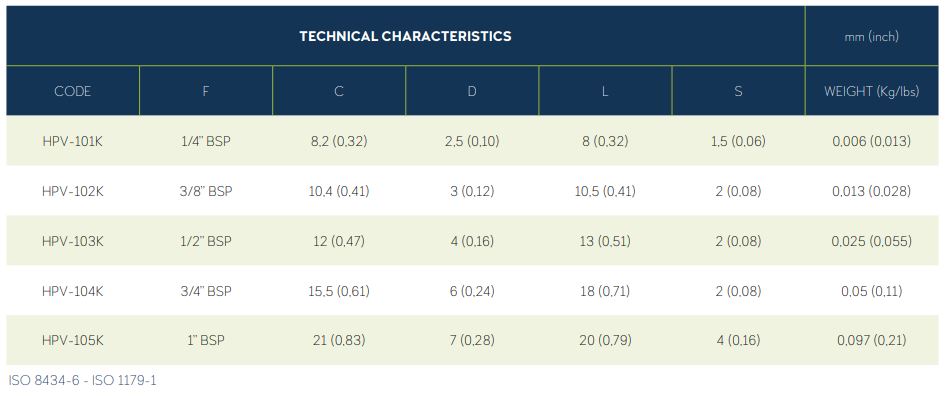This screenshot has width=951, height=396.
Task: Click product code HPV-105K
Action: tap(73, 341)
